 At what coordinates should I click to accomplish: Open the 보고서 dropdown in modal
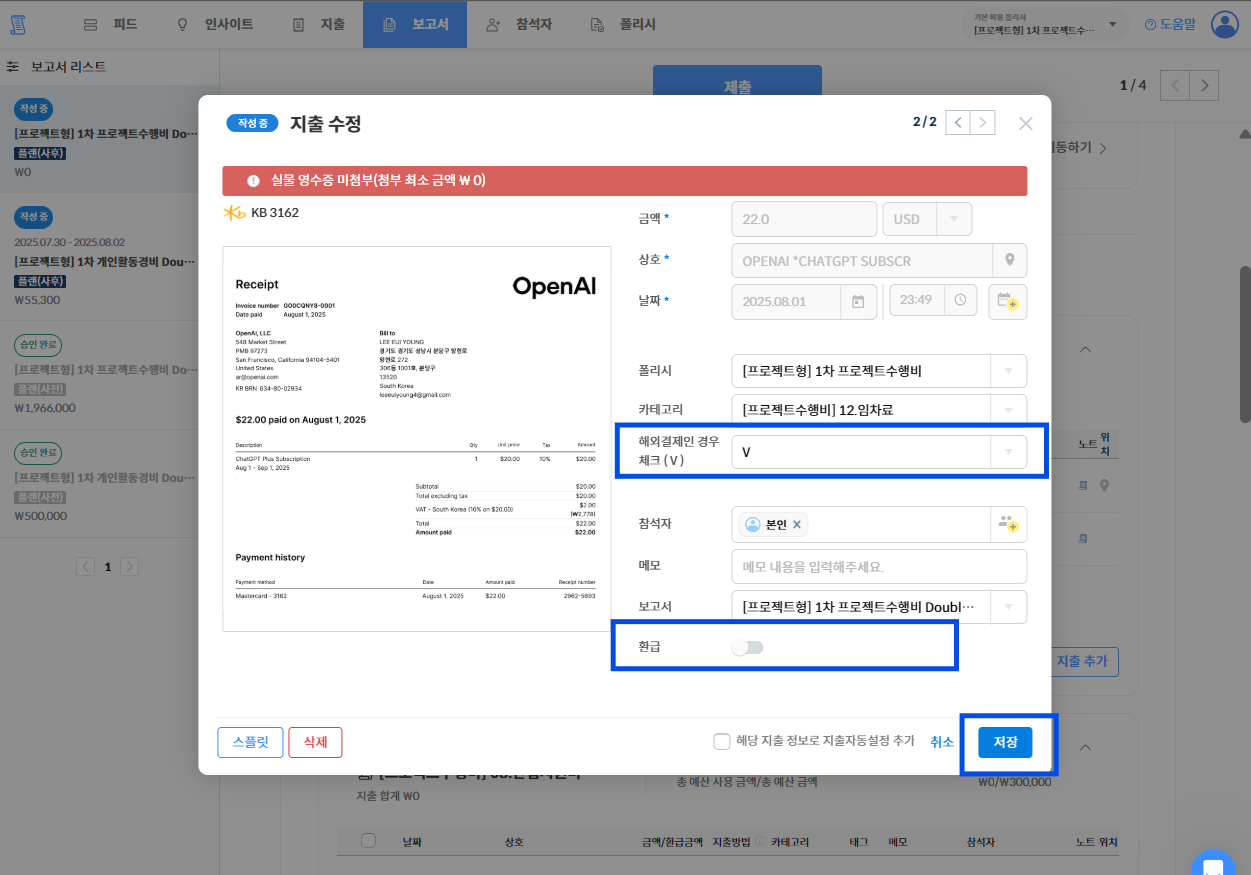point(879,607)
